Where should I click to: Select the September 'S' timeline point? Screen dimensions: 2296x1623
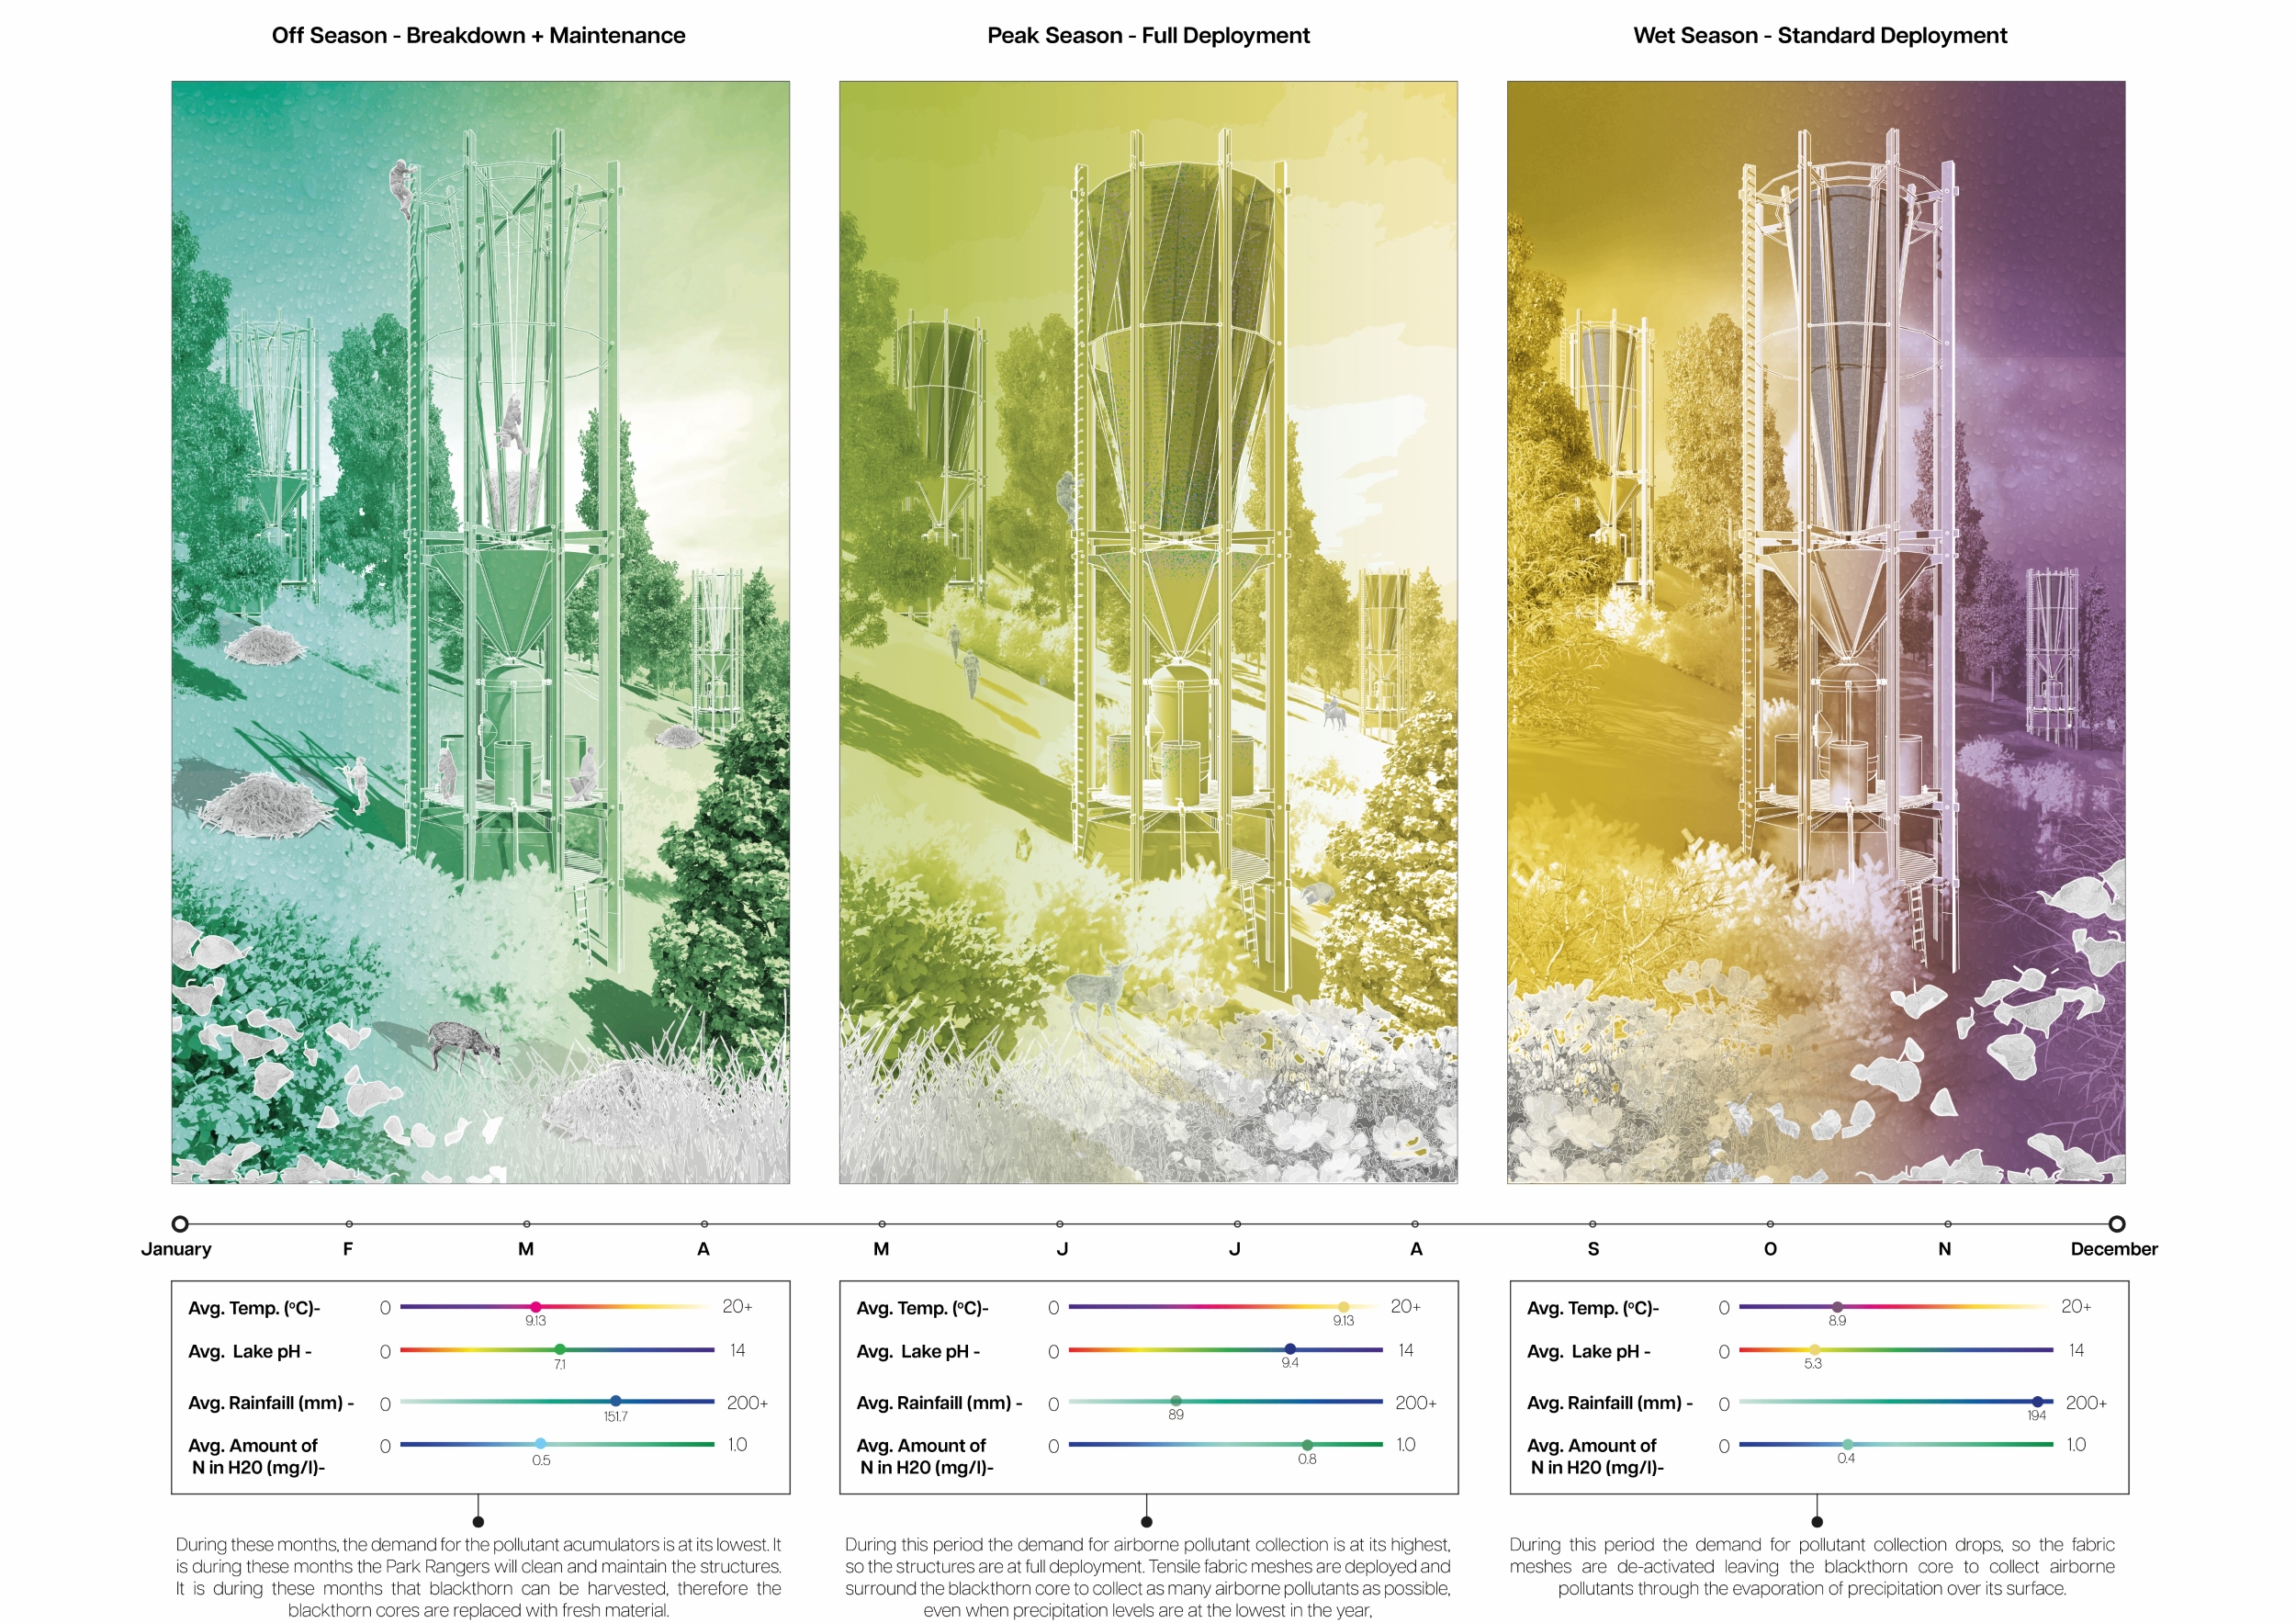click(x=1592, y=1223)
